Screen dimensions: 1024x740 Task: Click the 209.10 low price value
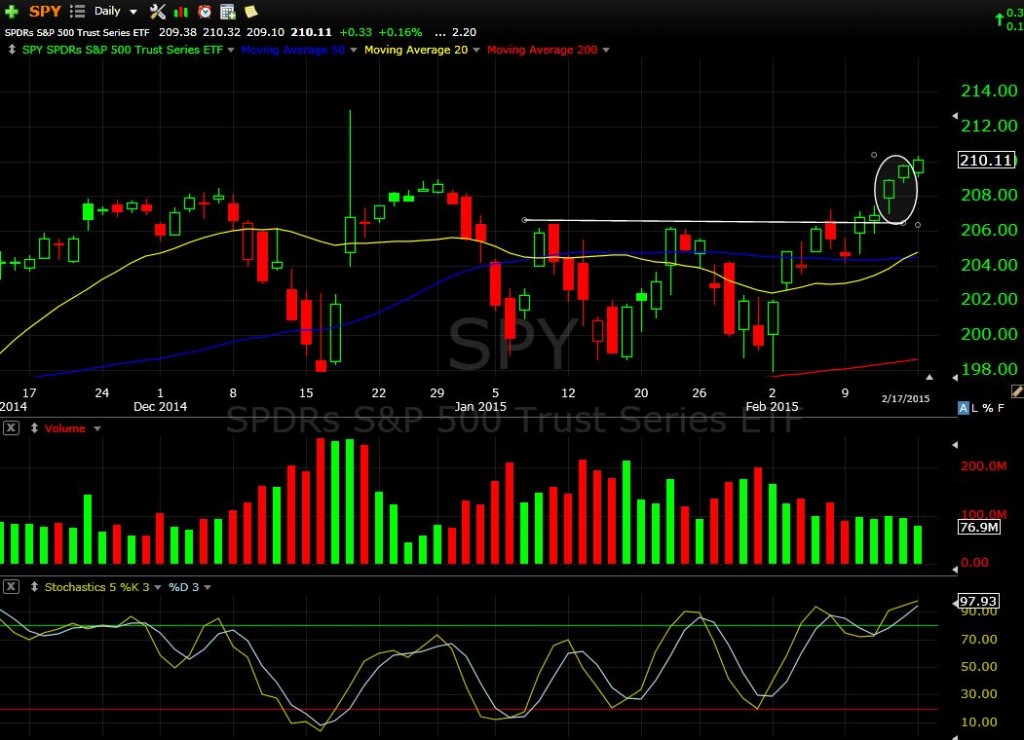pyautogui.click(x=265, y=32)
